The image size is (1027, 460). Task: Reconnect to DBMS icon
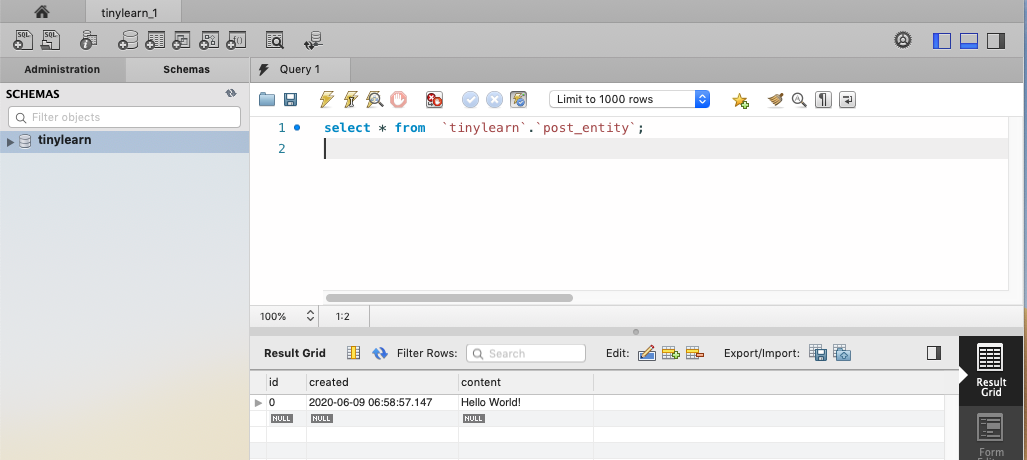(x=313, y=41)
